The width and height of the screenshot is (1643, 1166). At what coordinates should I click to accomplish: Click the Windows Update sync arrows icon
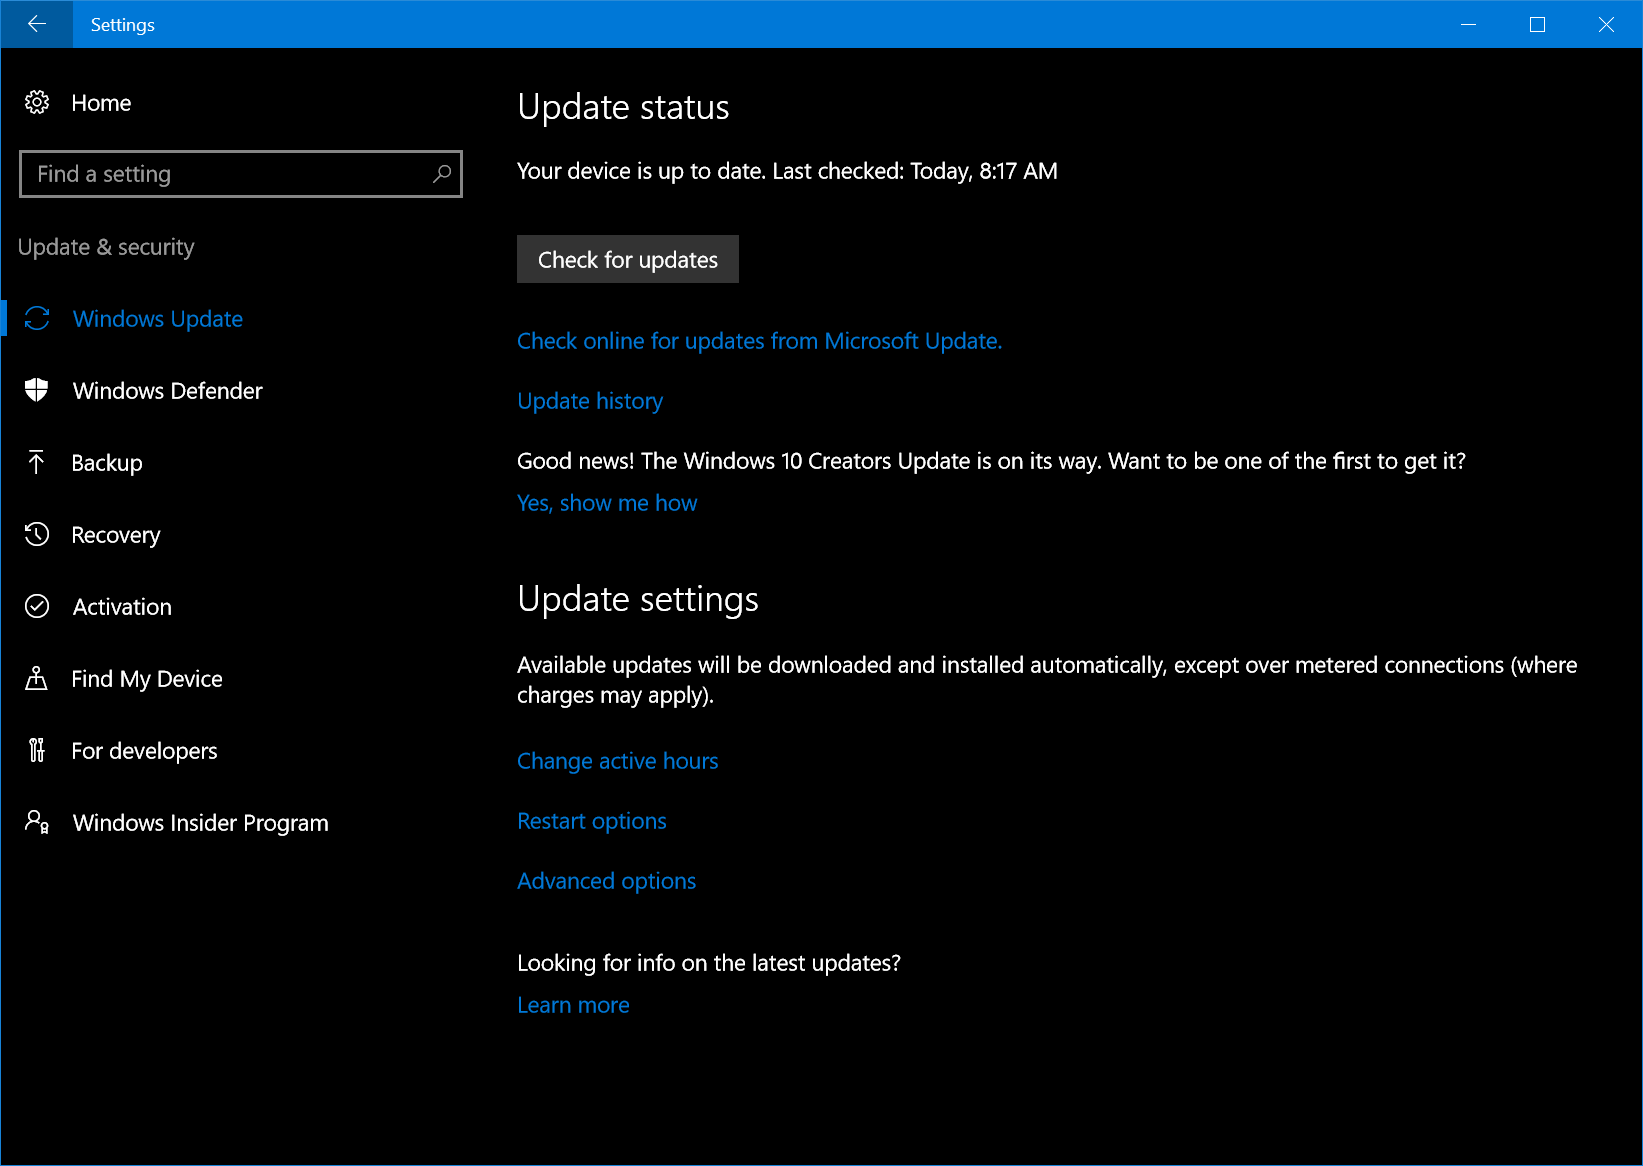pyautogui.click(x=37, y=319)
